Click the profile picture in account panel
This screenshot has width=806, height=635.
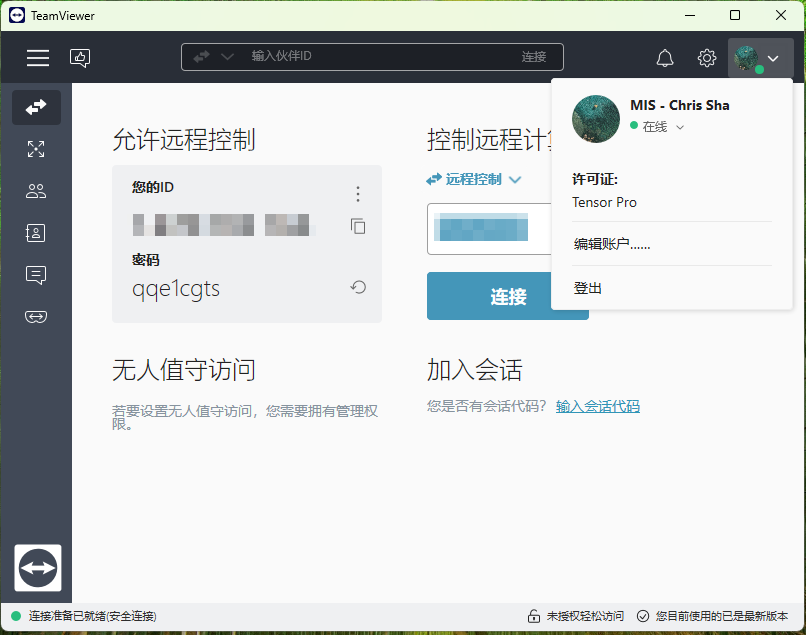(x=596, y=119)
